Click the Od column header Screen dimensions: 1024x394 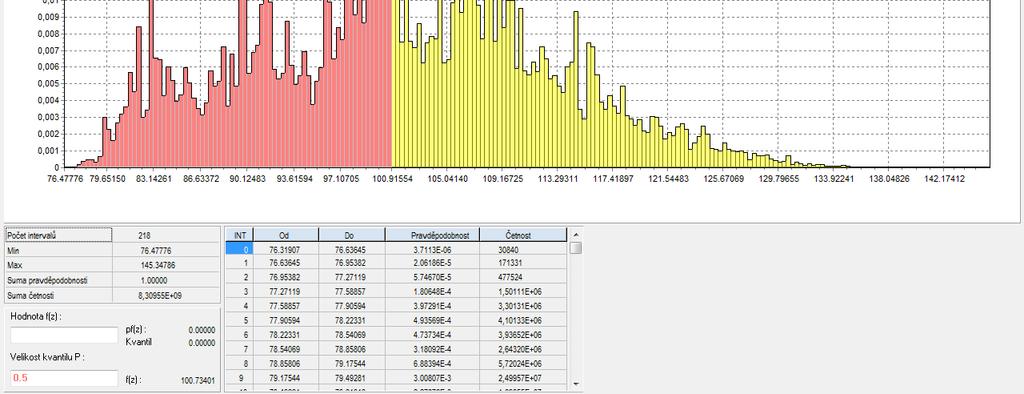click(286, 235)
